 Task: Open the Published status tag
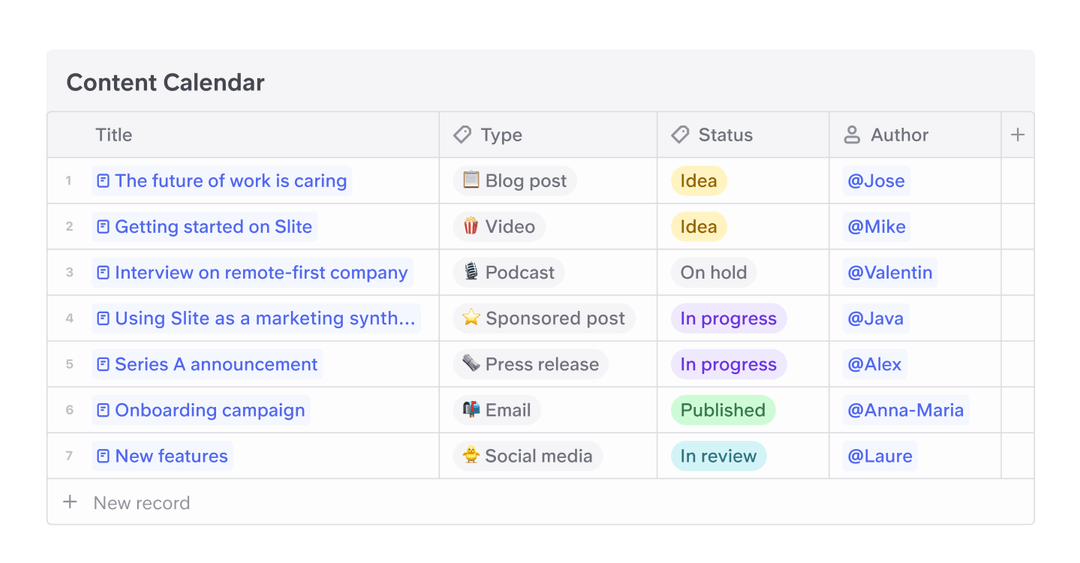click(x=722, y=411)
